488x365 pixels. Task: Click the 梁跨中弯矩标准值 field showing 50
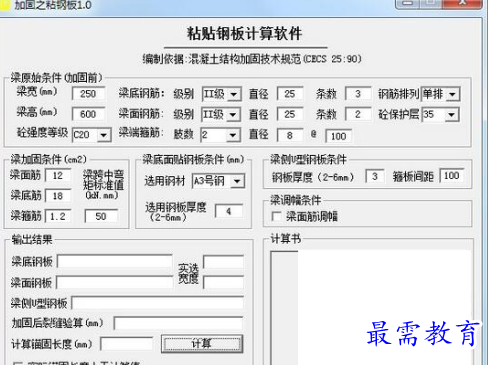coord(101,216)
